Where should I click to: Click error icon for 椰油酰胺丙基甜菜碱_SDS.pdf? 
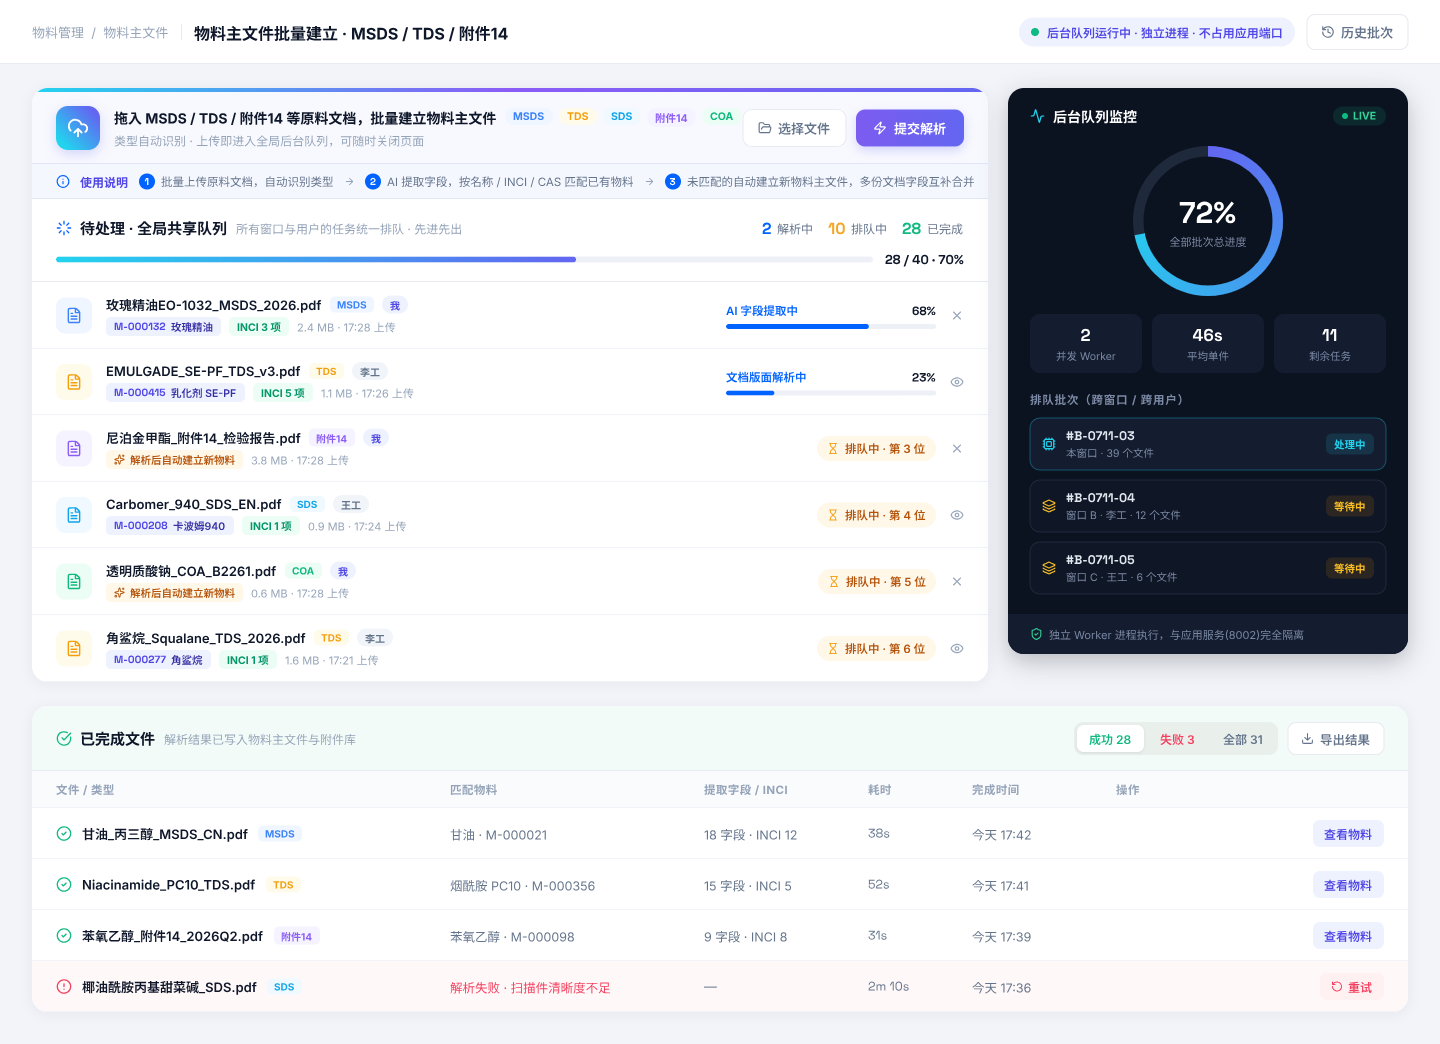point(64,986)
